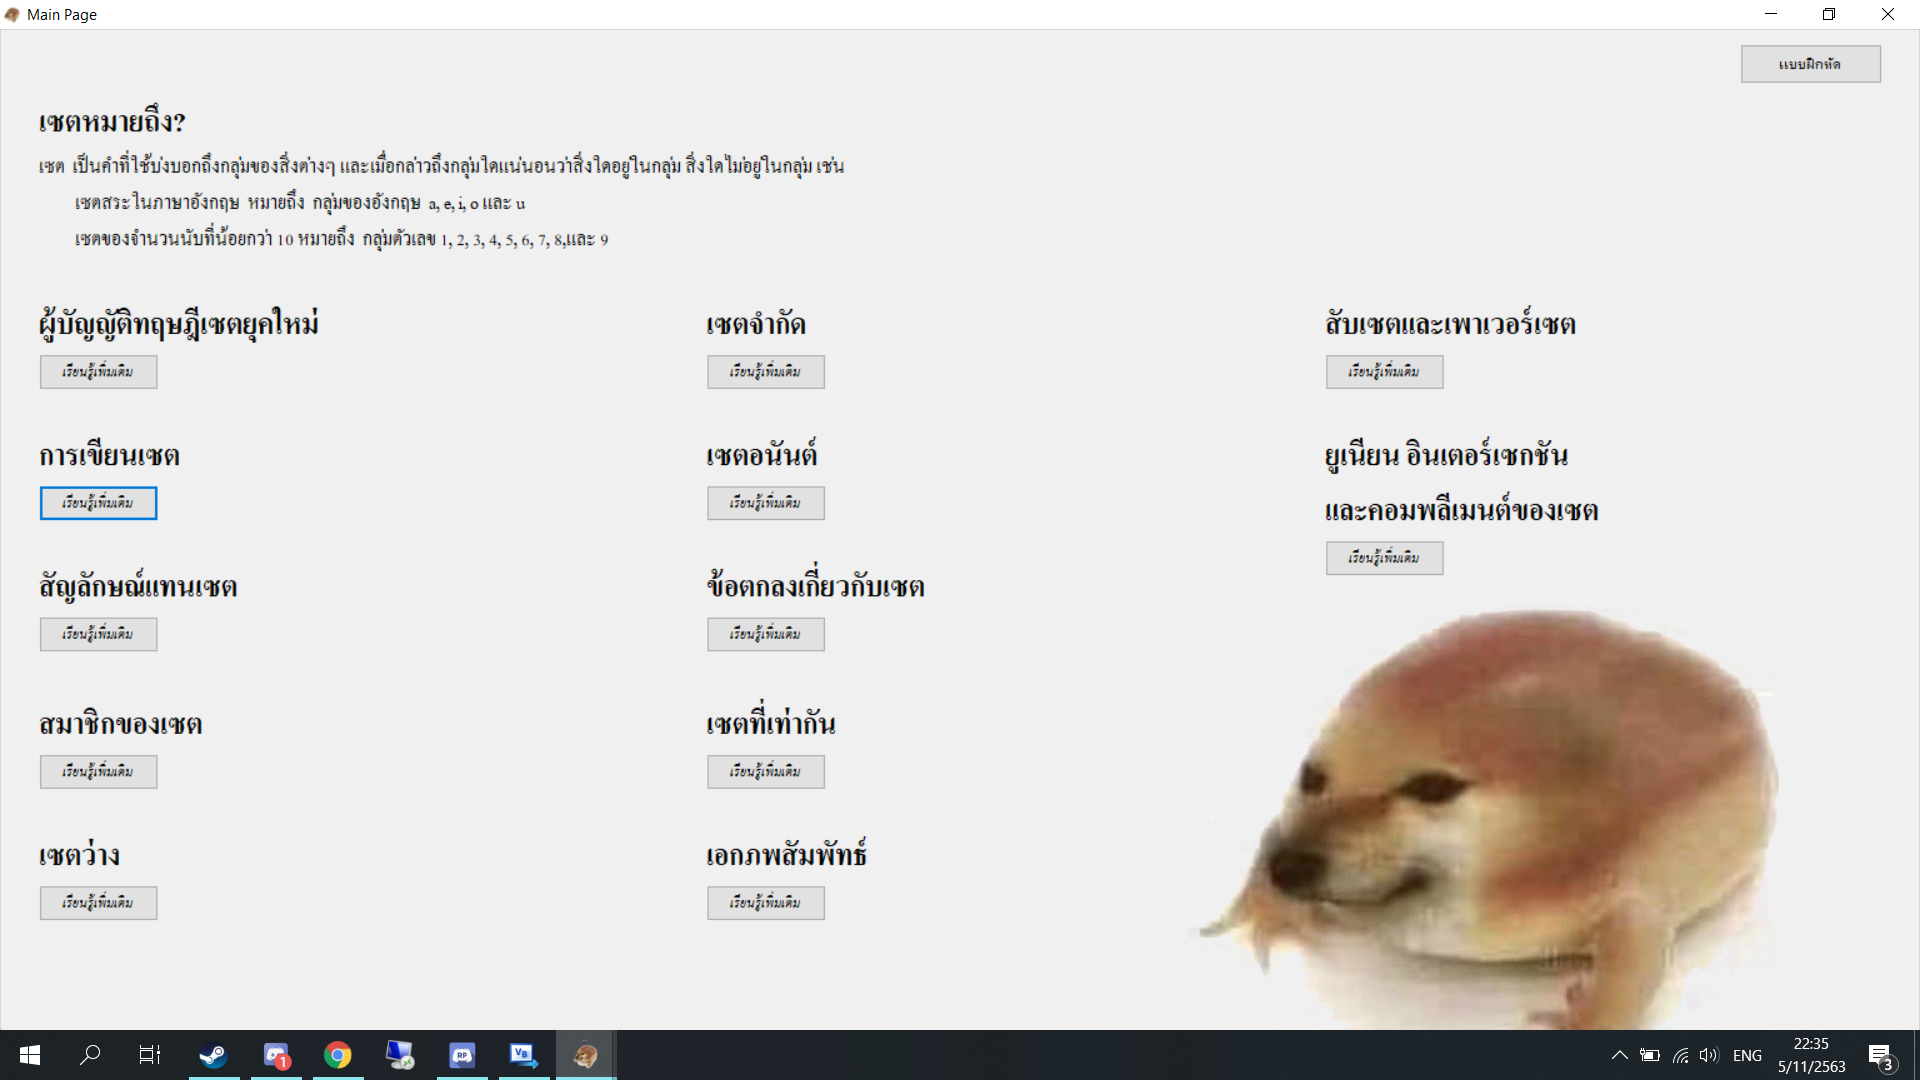This screenshot has height=1080, width=1920.
Task: Click the ENG language indicator
Action: click(1747, 1055)
